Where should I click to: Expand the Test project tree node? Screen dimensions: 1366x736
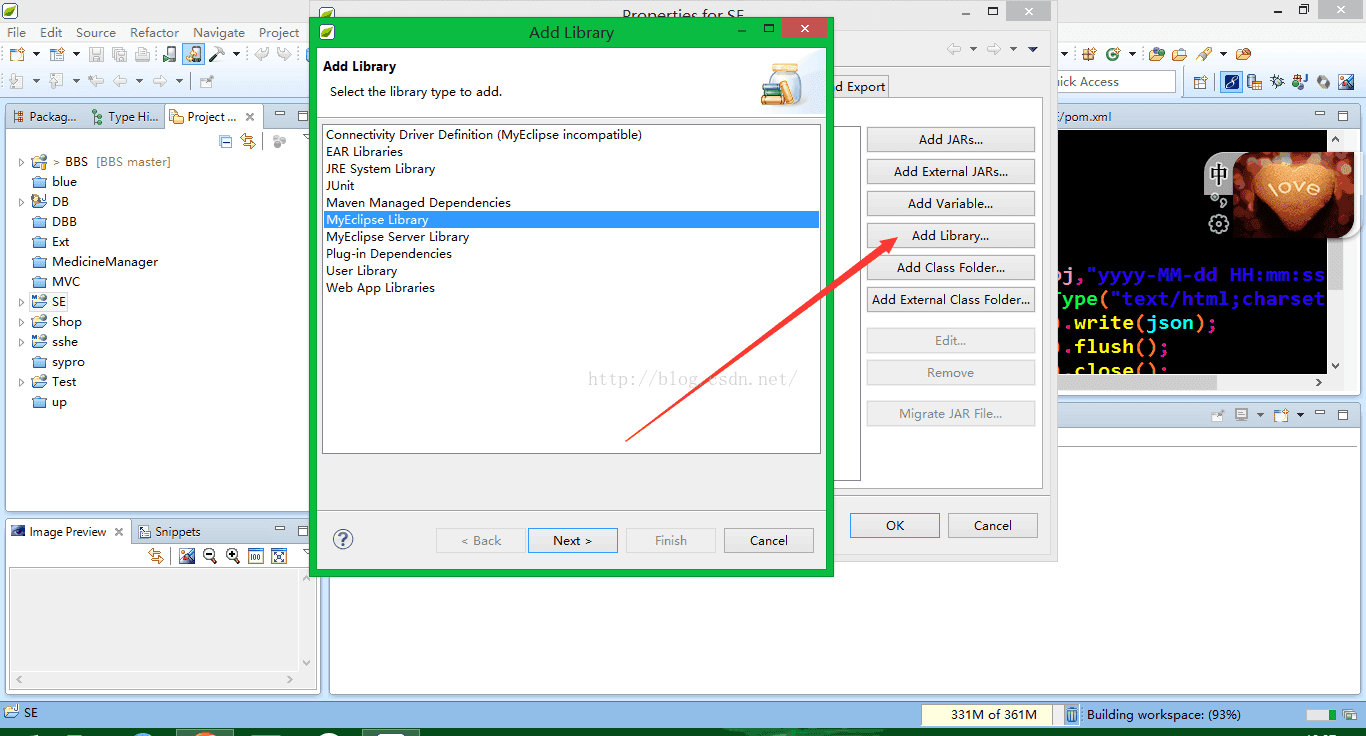(x=21, y=382)
